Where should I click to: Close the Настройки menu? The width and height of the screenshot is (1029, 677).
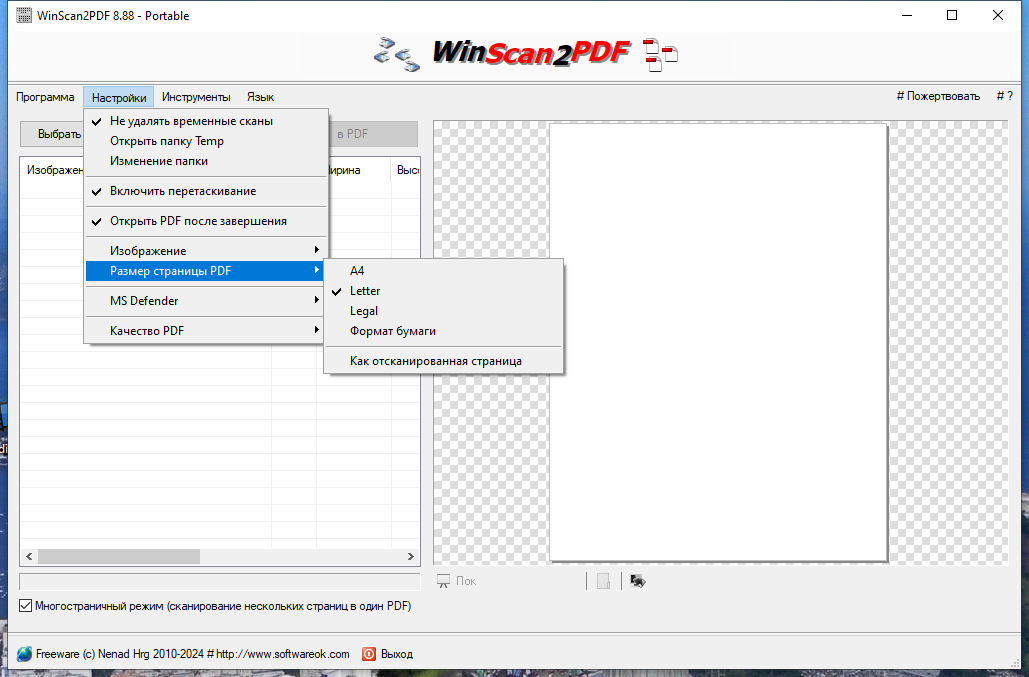point(119,97)
